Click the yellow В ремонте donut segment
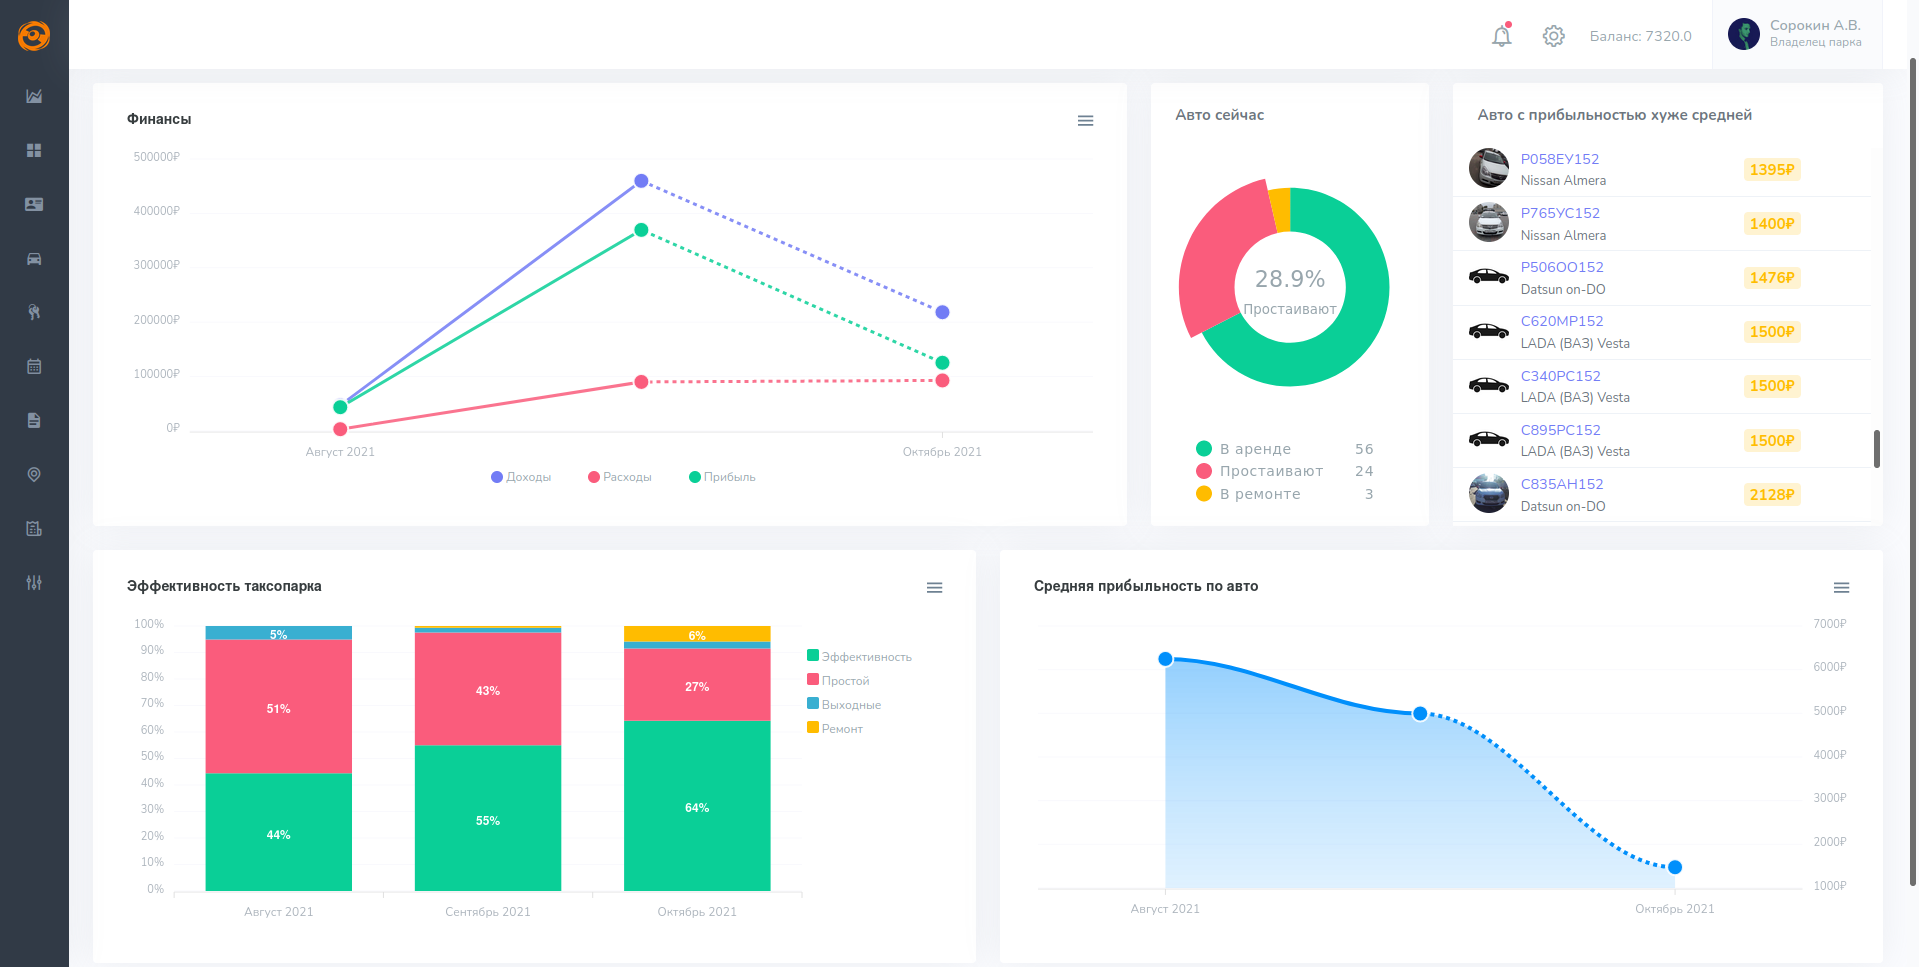 [1280, 209]
